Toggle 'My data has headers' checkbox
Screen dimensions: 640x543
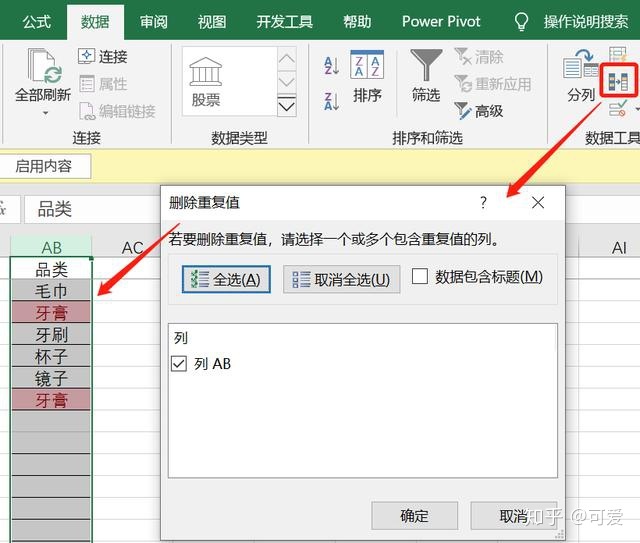click(x=420, y=276)
